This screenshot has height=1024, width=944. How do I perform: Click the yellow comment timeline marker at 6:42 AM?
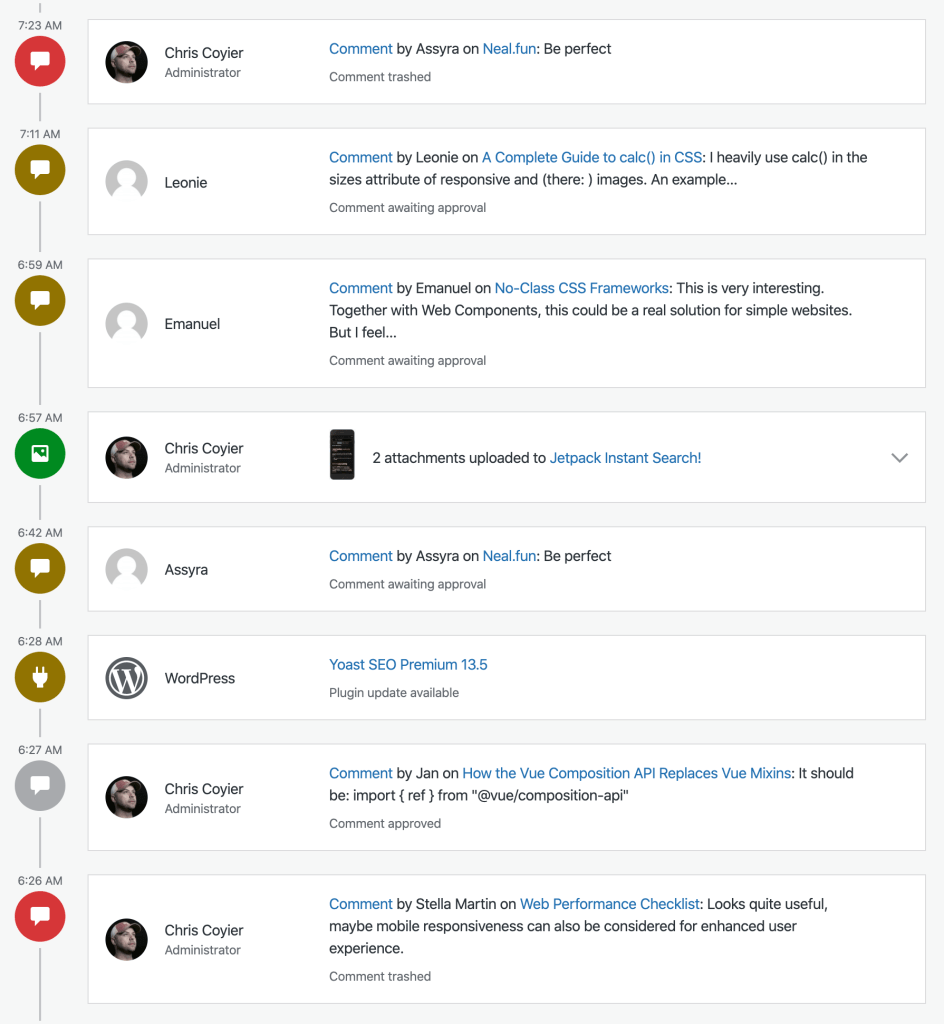tap(40, 569)
